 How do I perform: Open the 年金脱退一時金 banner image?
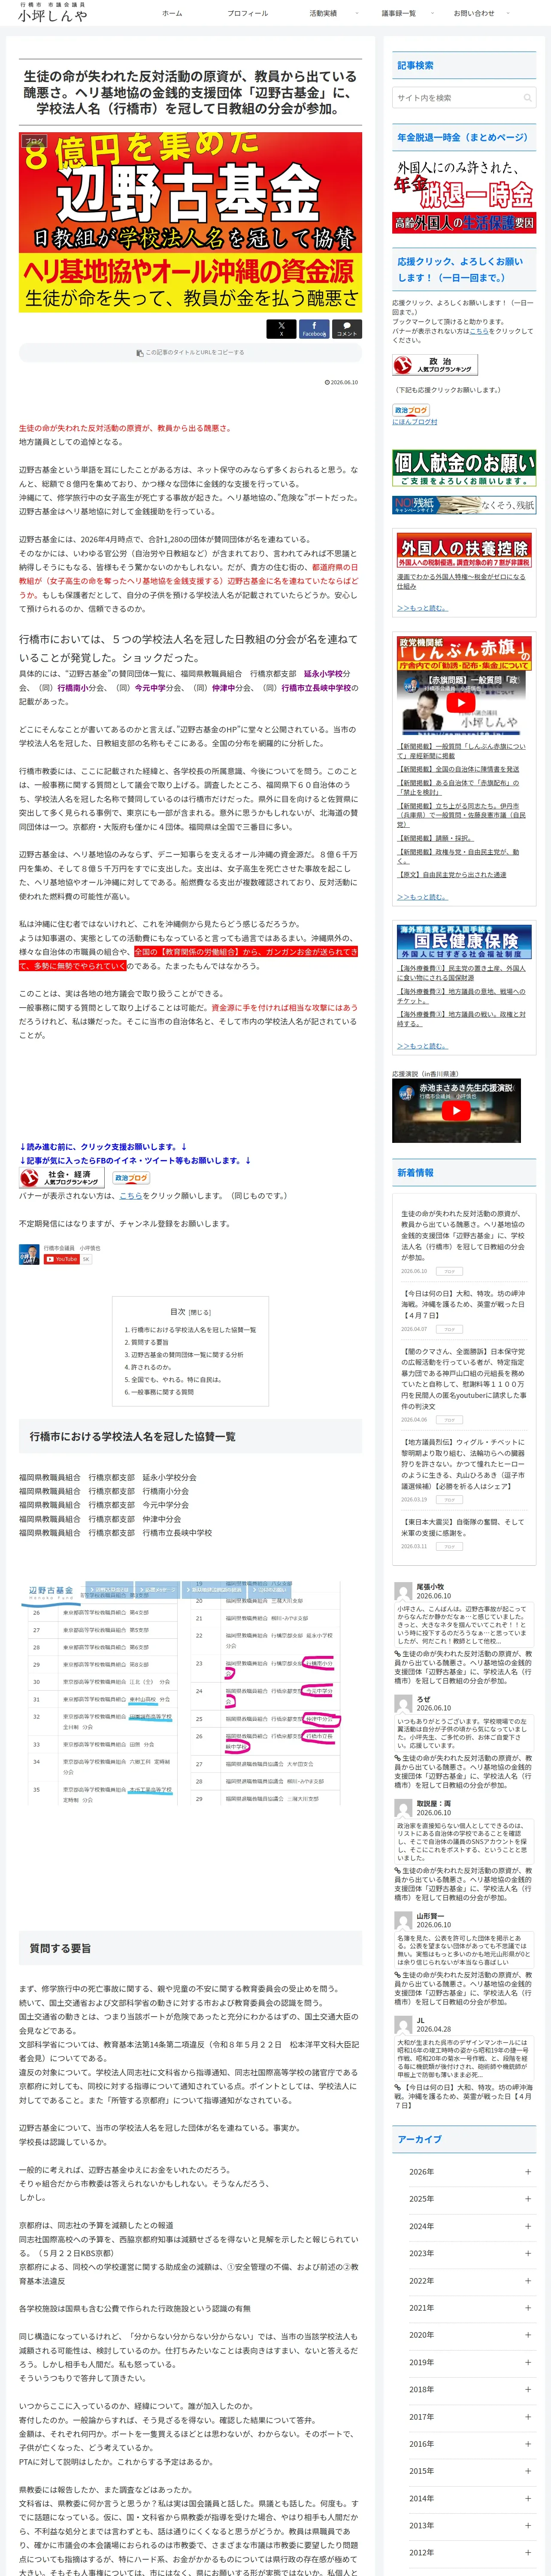(464, 196)
